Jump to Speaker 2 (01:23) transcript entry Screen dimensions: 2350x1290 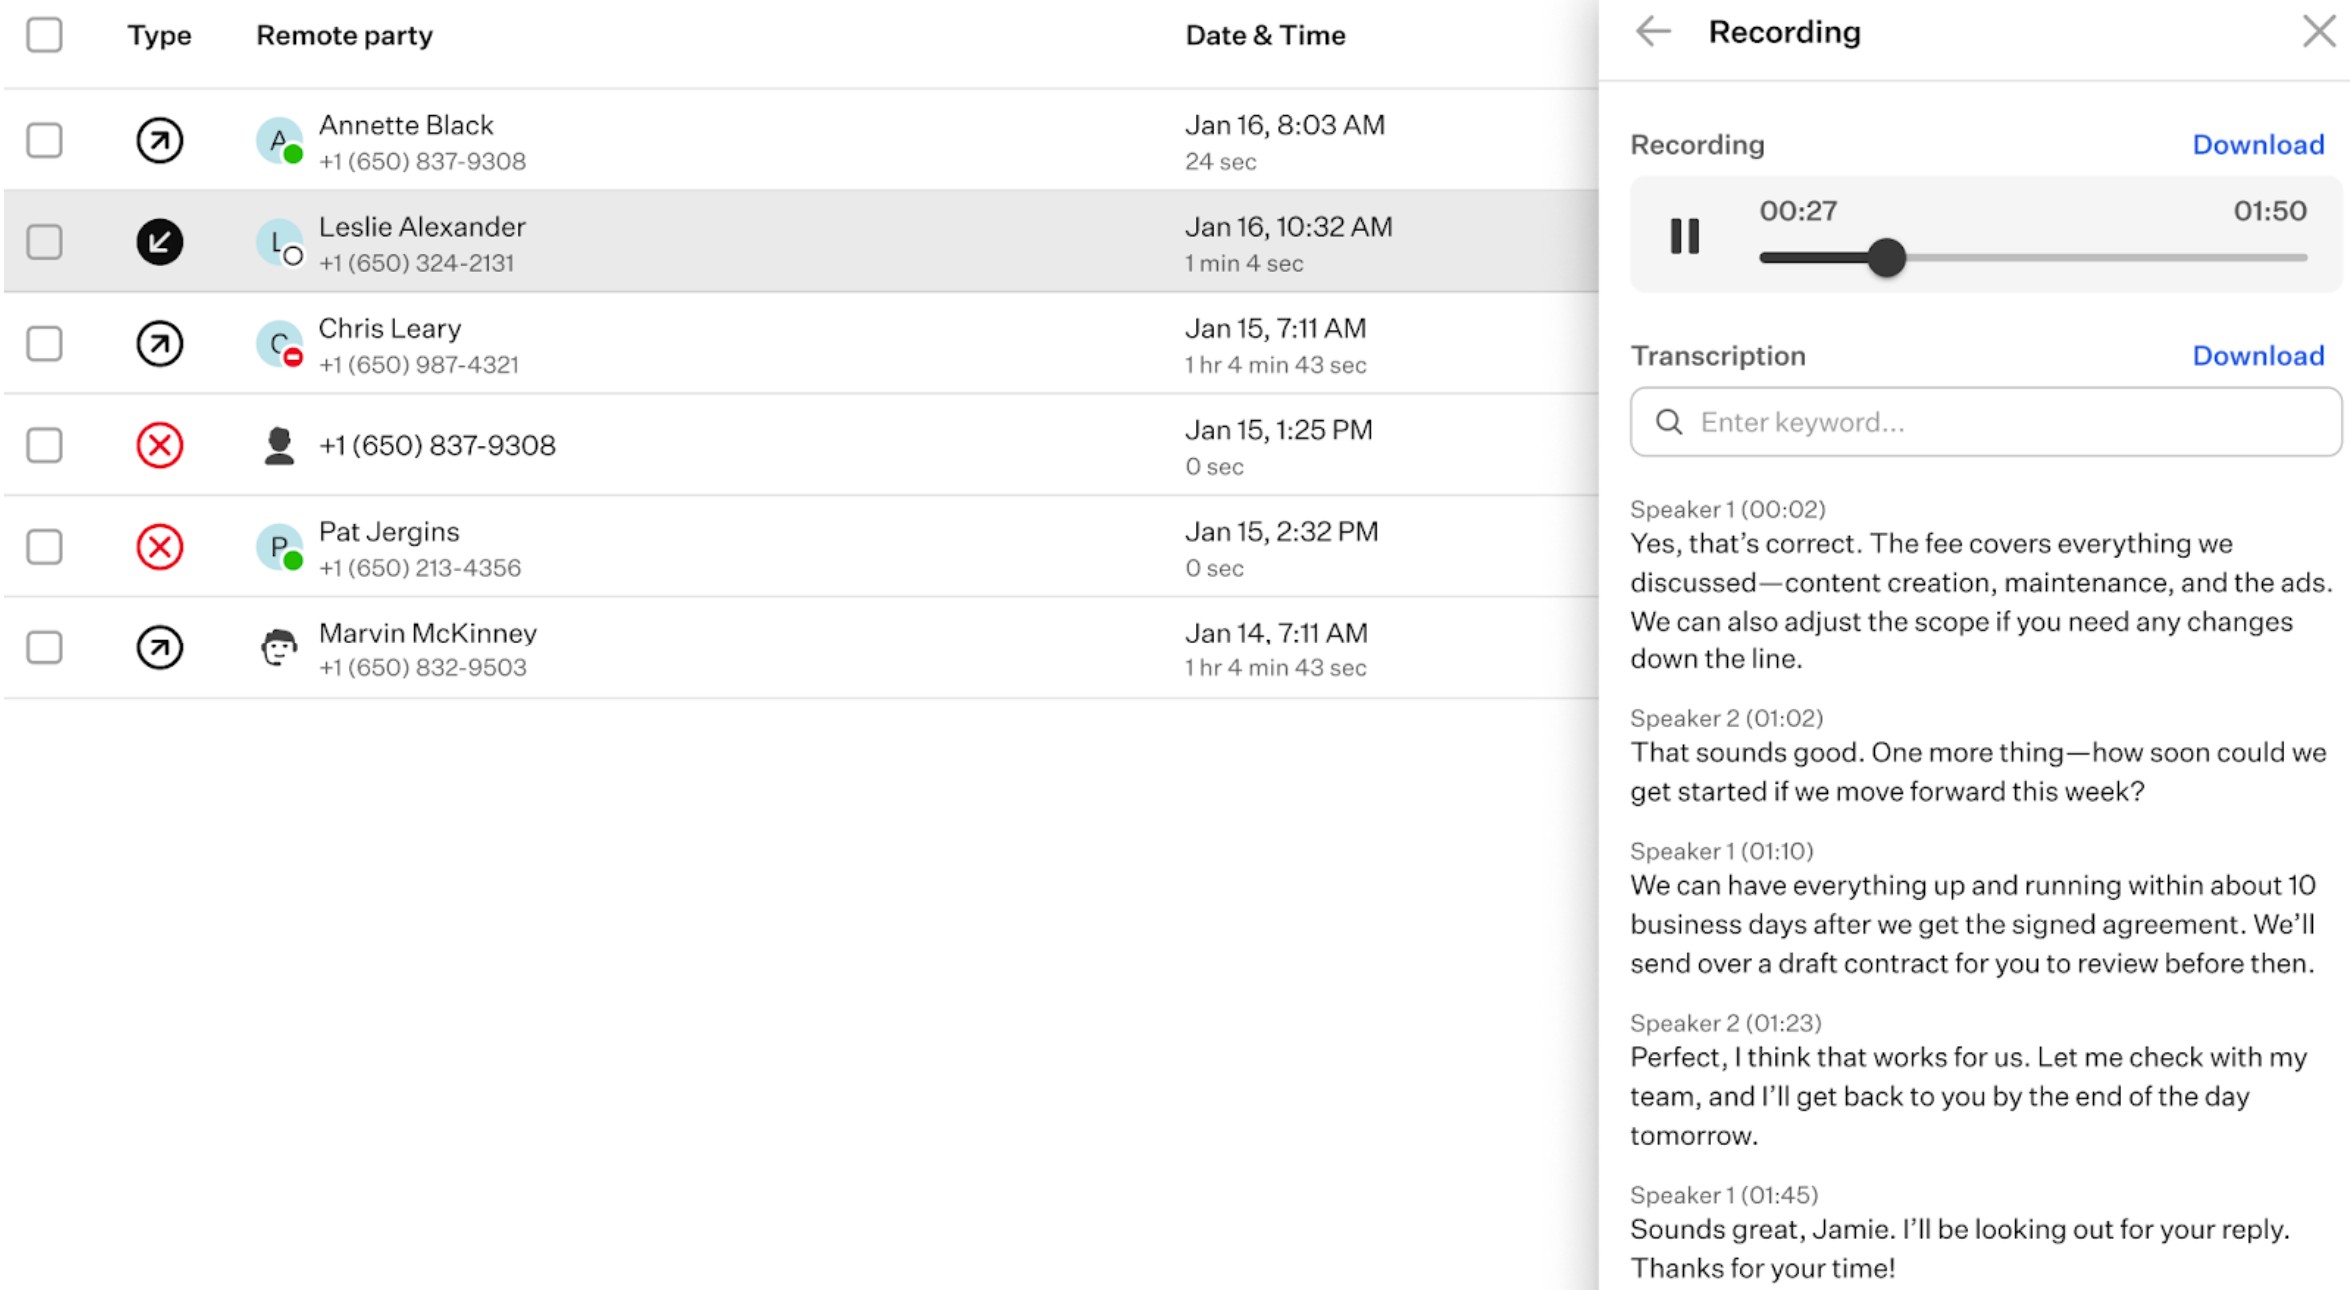1726,1024
